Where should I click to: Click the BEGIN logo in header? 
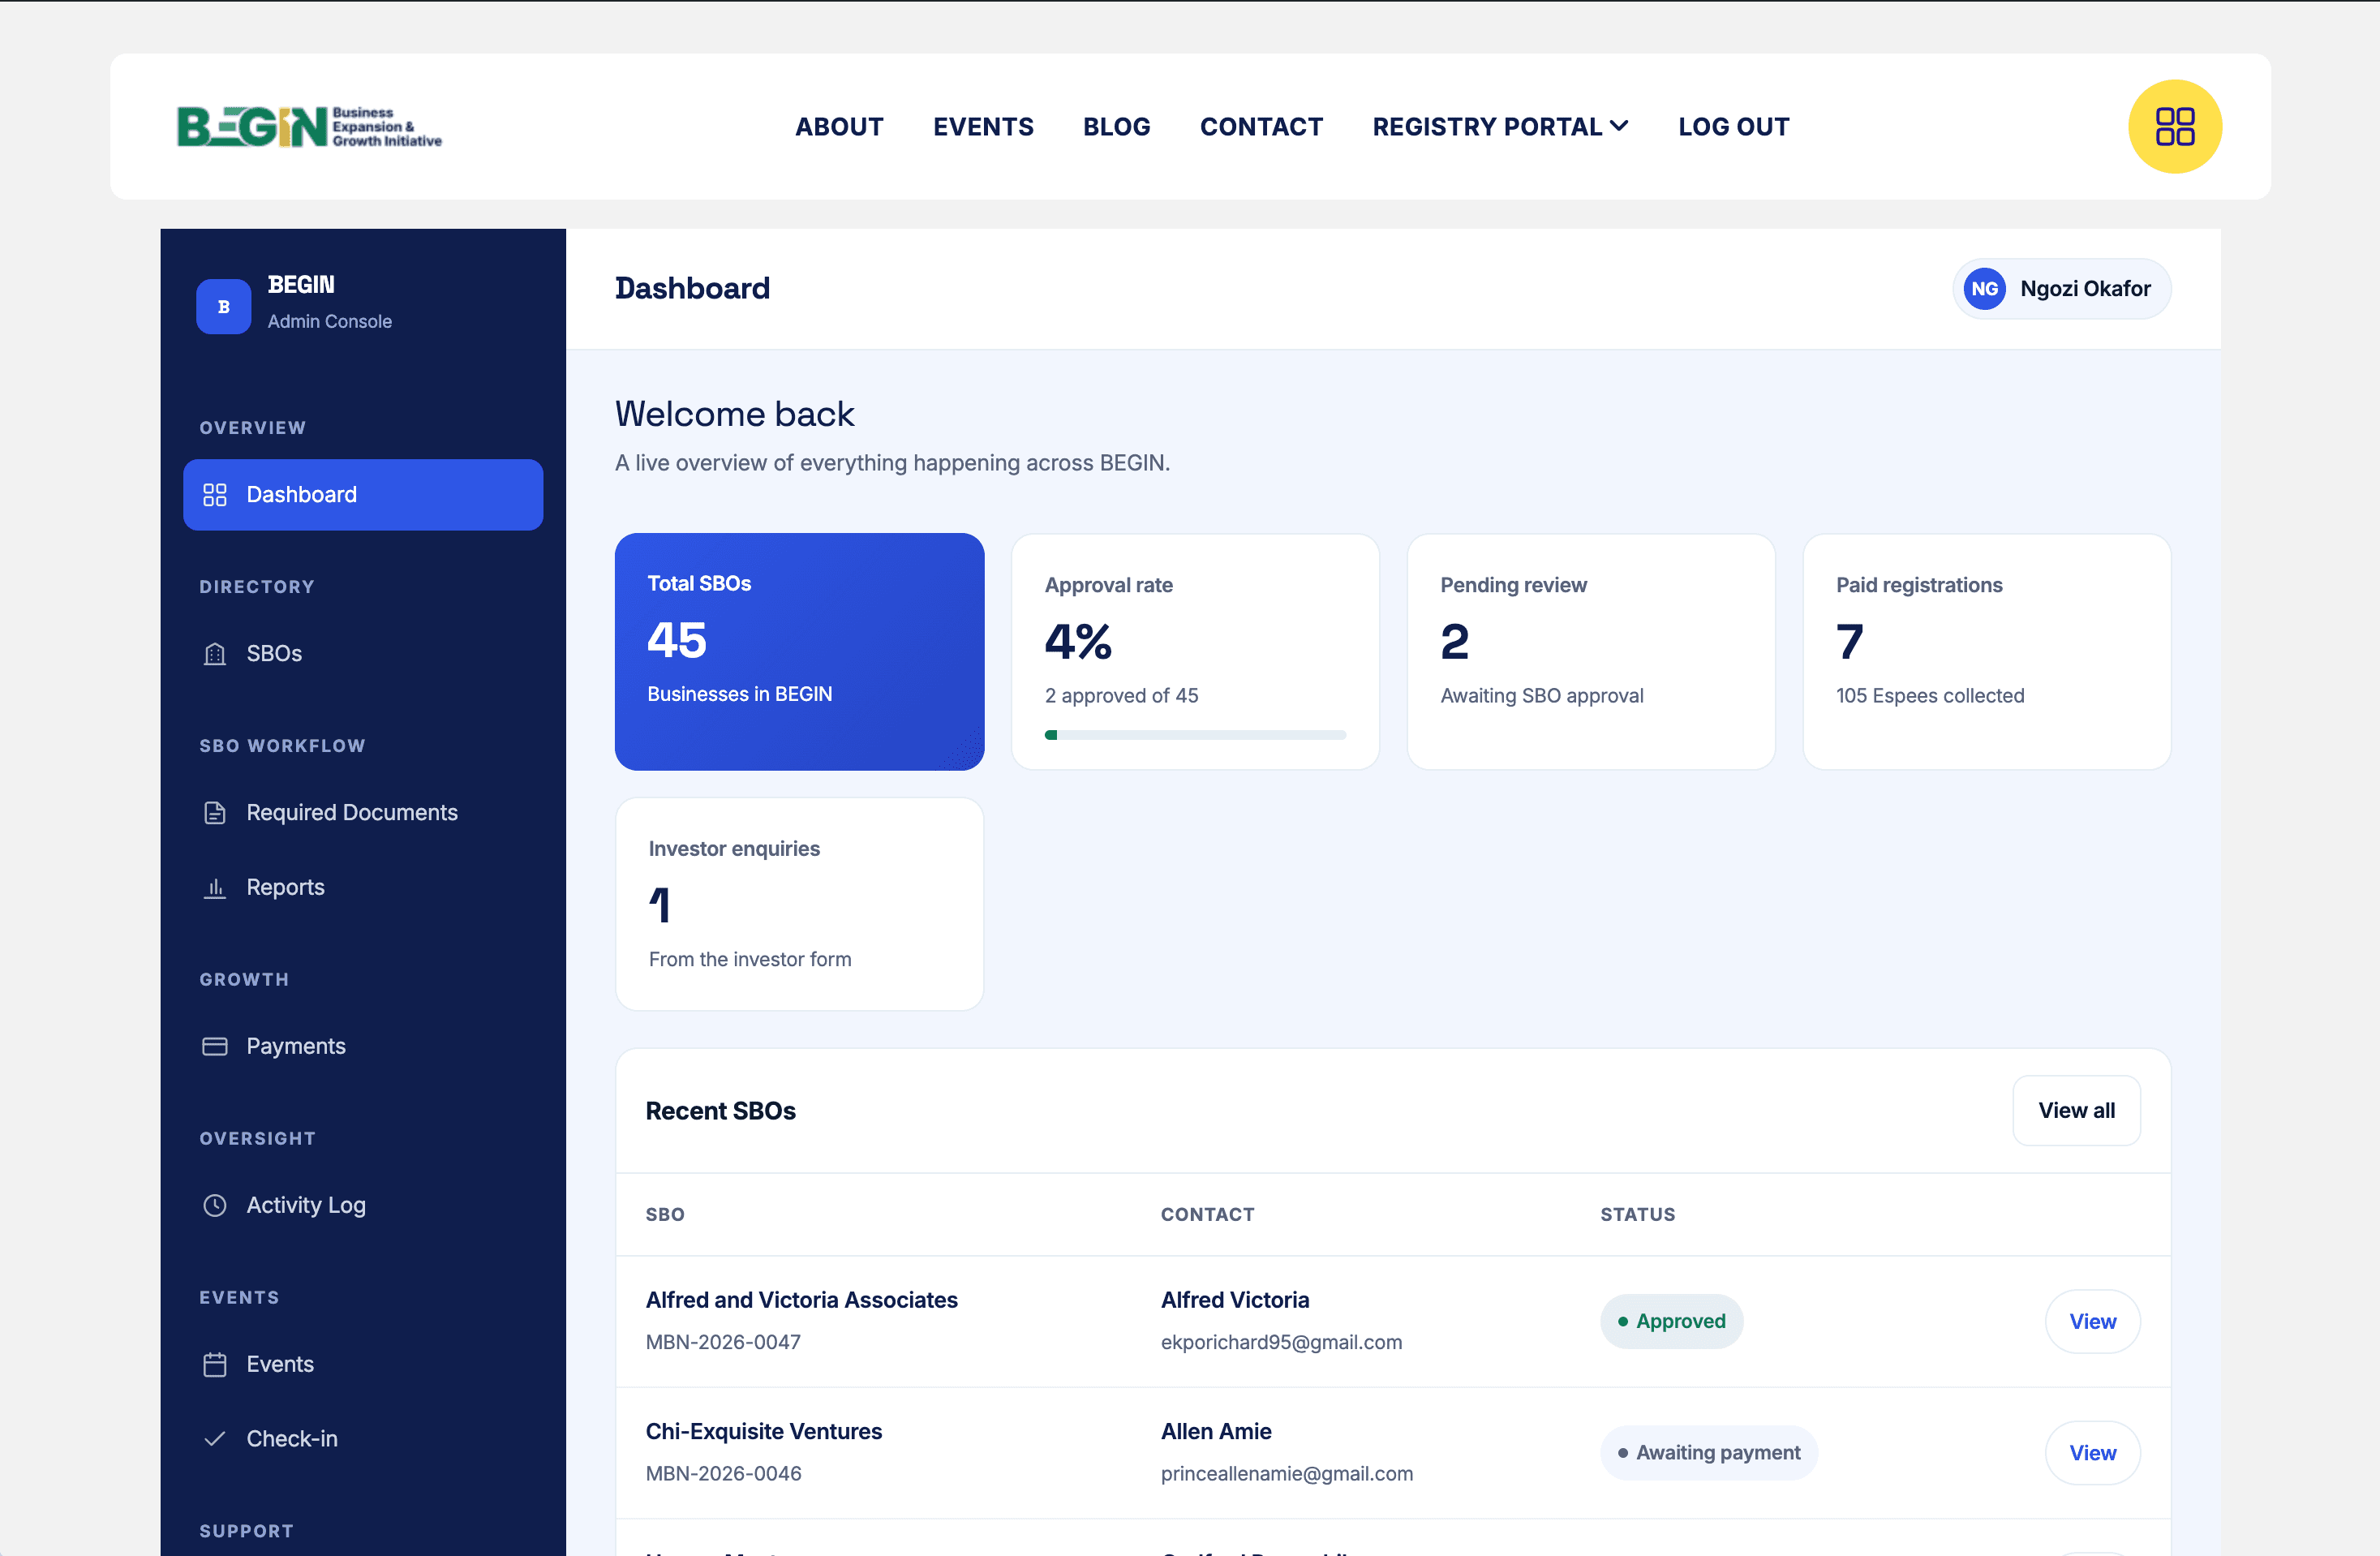[x=309, y=127]
